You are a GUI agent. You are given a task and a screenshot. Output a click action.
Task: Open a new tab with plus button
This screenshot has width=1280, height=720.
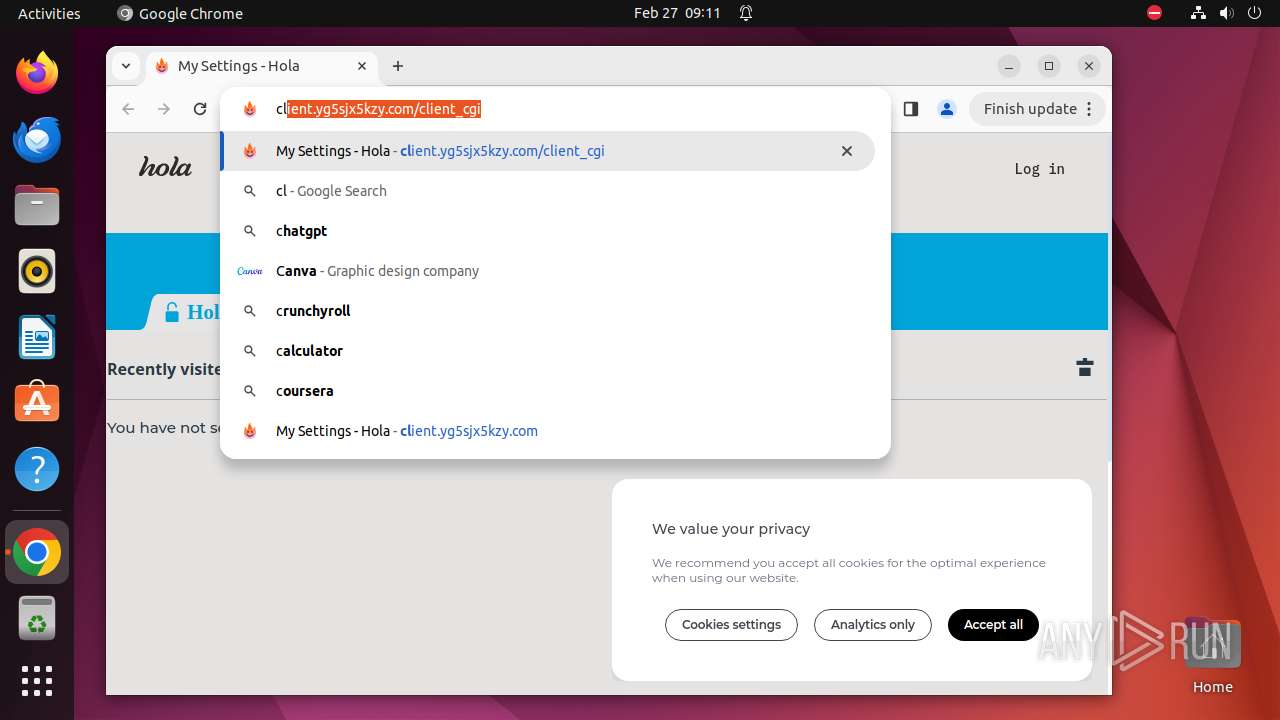point(398,66)
